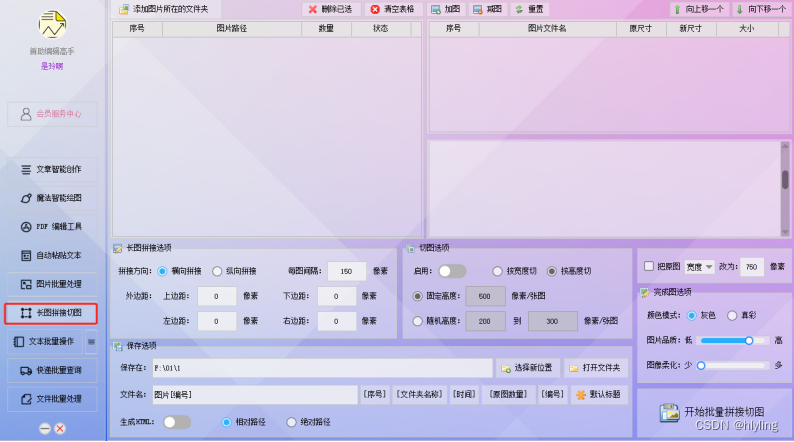Open 文章智能创作 in the sidebar
The image size is (794, 442).
(x=52, y=170)
